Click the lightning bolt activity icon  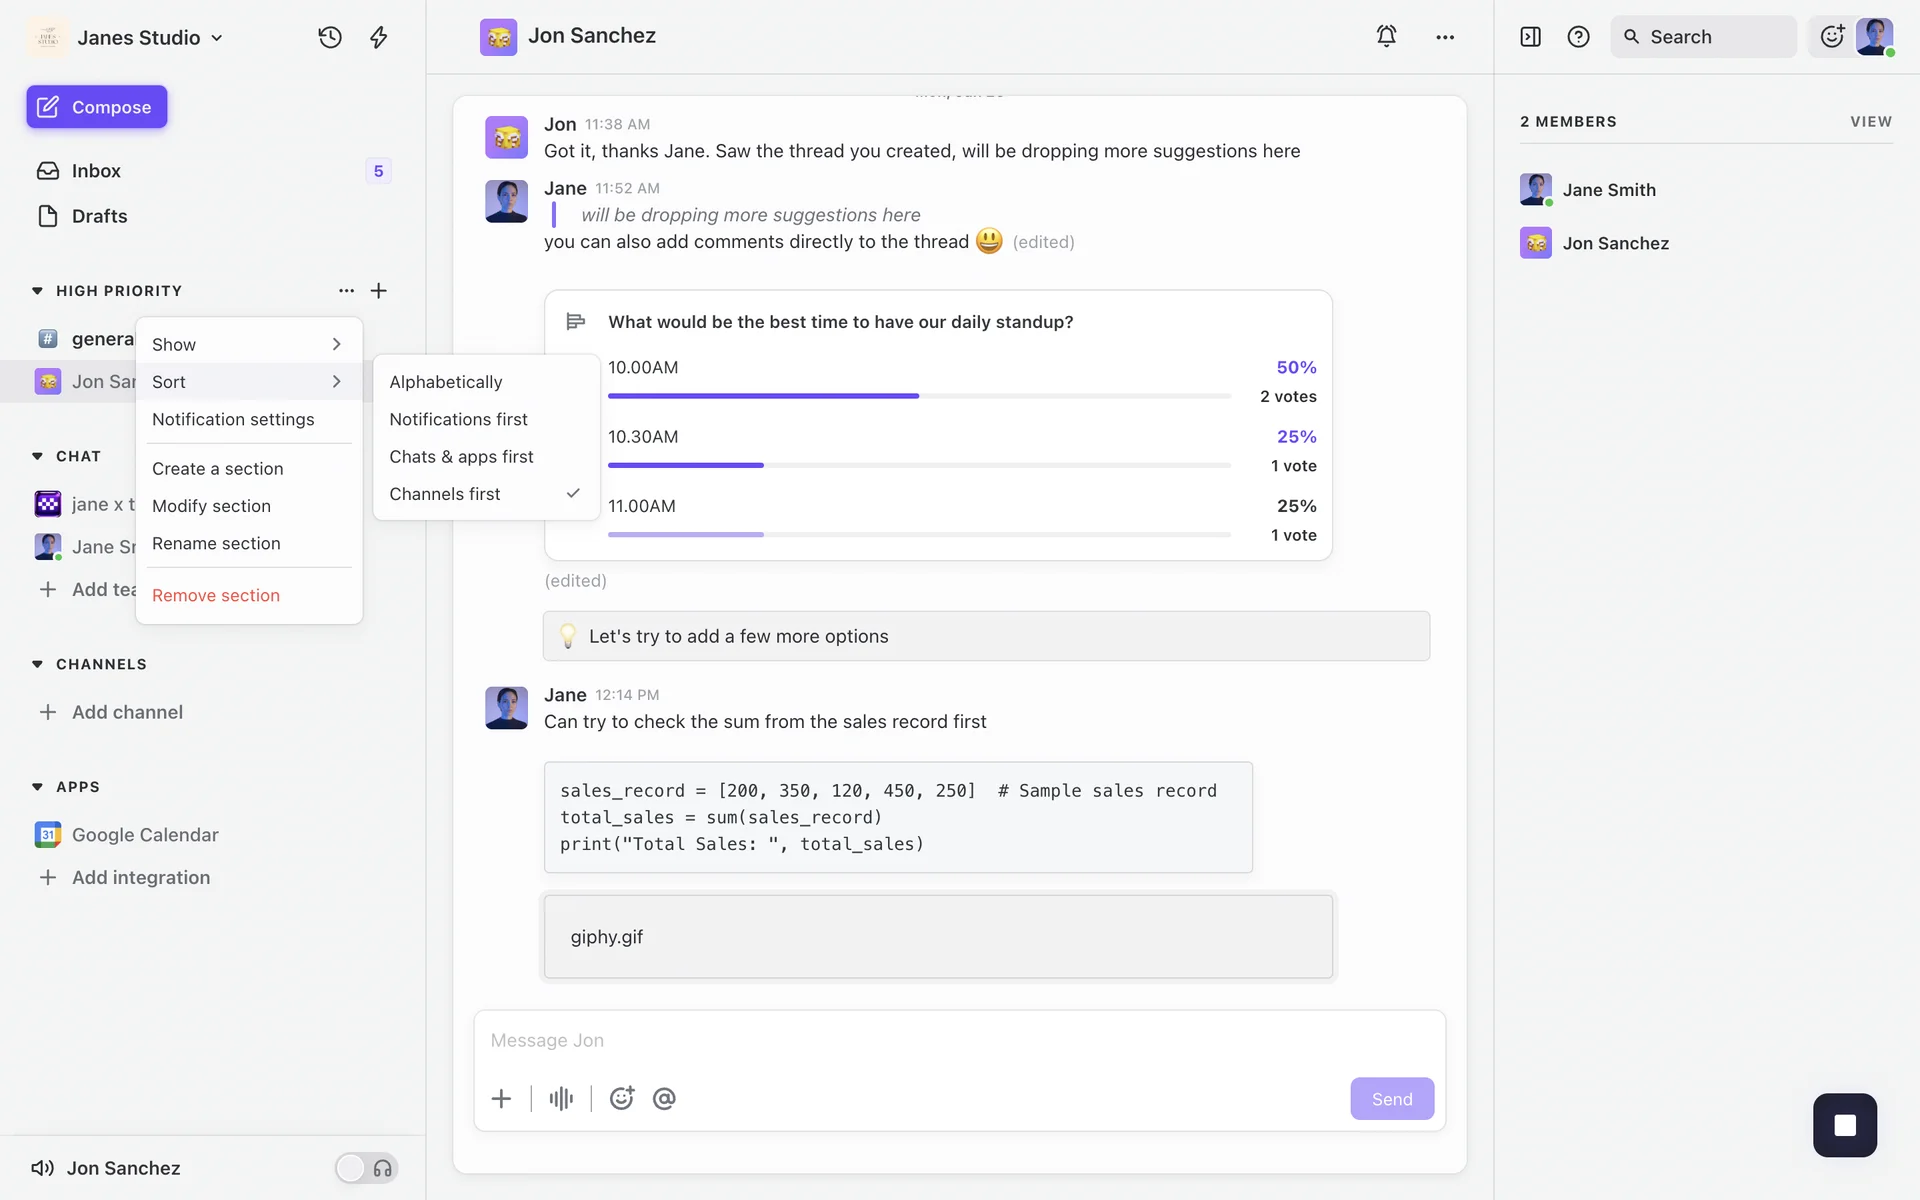coord(379,37)
